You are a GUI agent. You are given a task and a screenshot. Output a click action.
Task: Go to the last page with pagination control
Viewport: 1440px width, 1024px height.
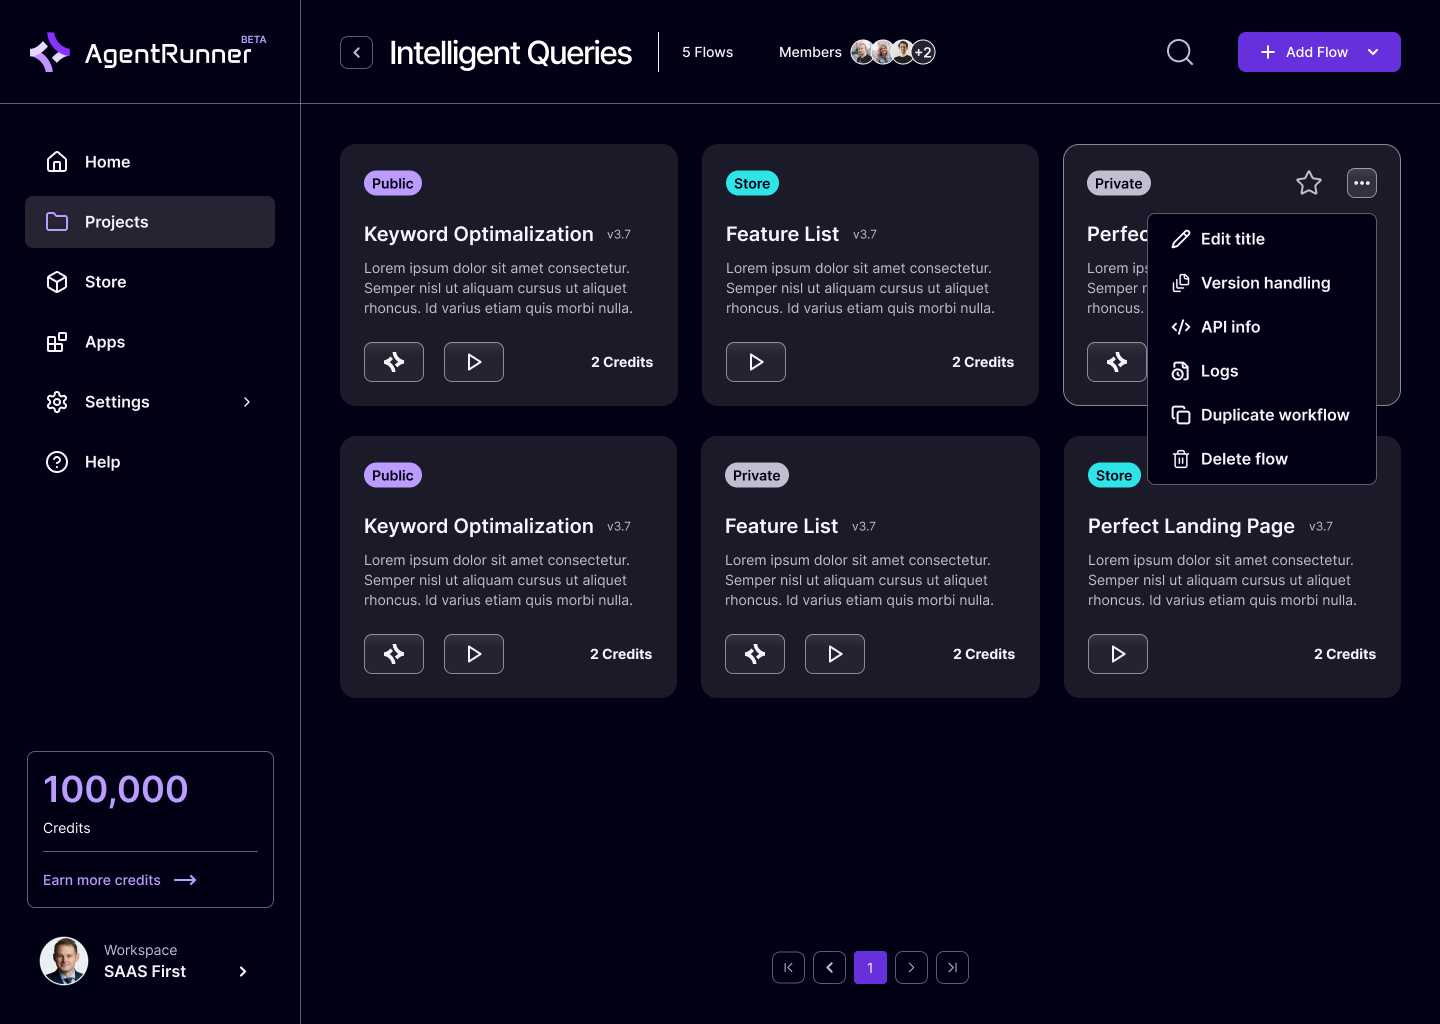[x=952, y=967]
